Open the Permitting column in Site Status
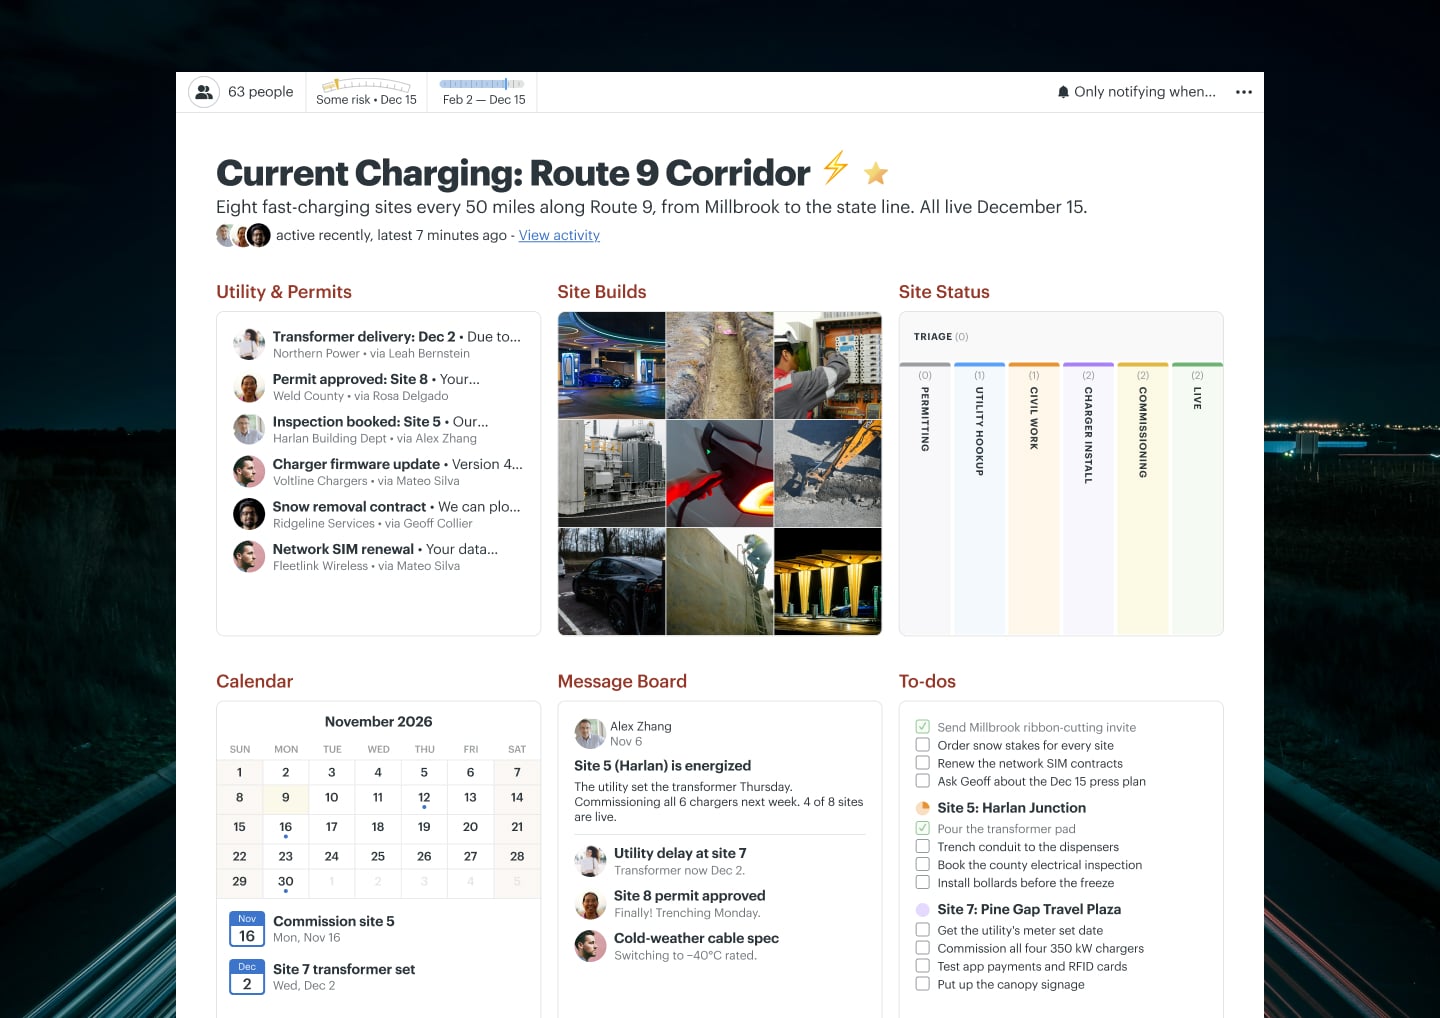The image size is (1440, 1018). coord(925,498)
